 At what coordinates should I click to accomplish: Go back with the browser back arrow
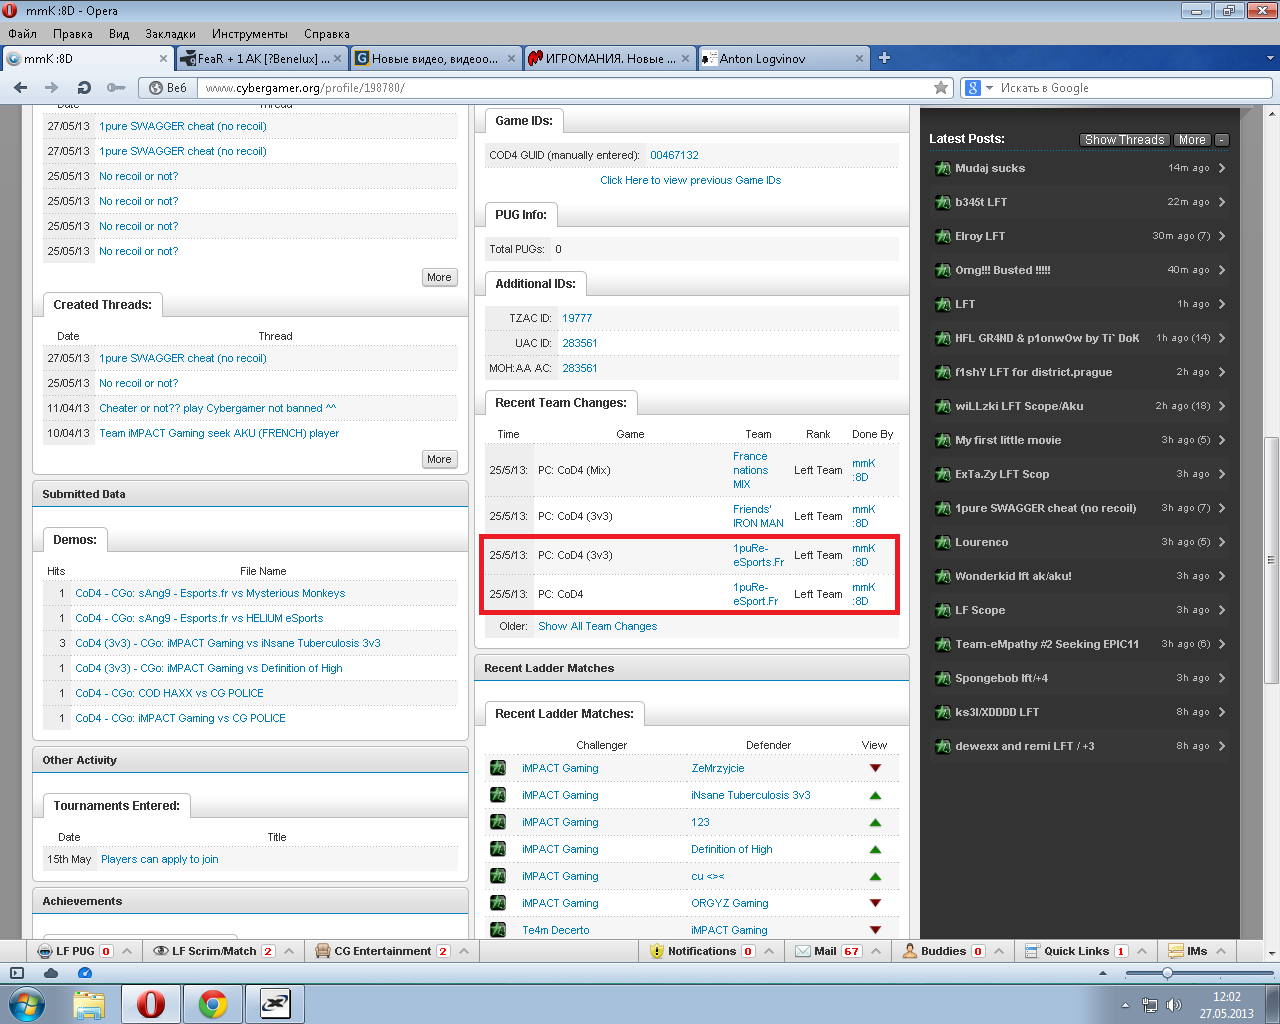[20, 87]
